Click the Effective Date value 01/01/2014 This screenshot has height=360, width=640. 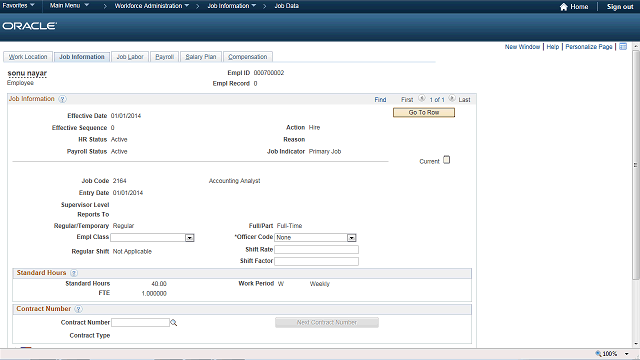(x=126, y=116)
